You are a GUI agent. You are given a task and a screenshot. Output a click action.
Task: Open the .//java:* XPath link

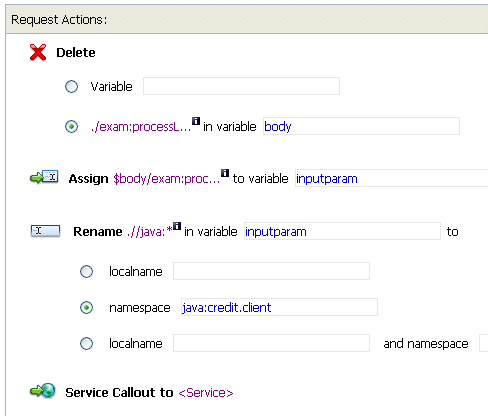point(150,232)
